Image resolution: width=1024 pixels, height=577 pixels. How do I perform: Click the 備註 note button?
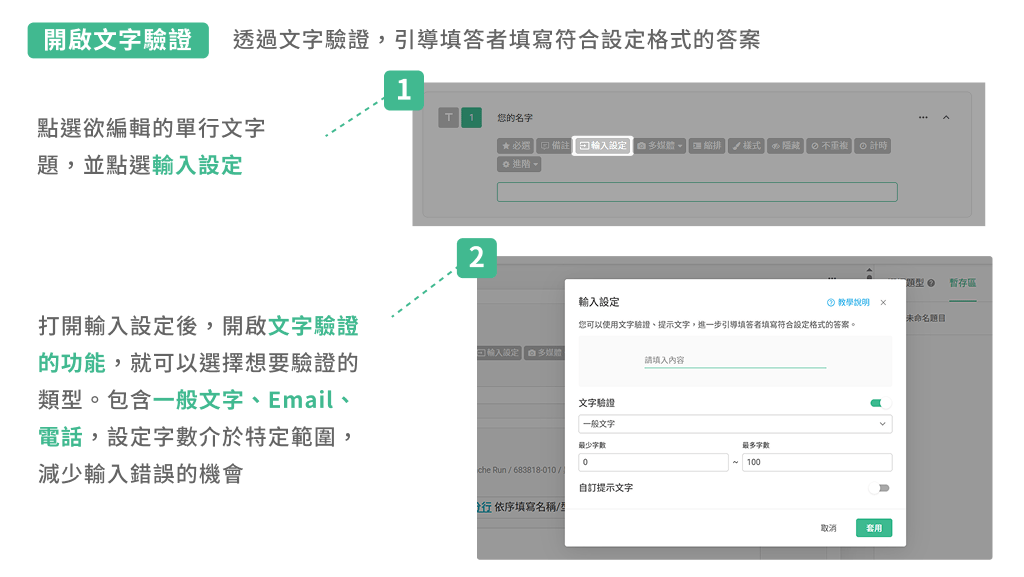[x=555, y=146]
